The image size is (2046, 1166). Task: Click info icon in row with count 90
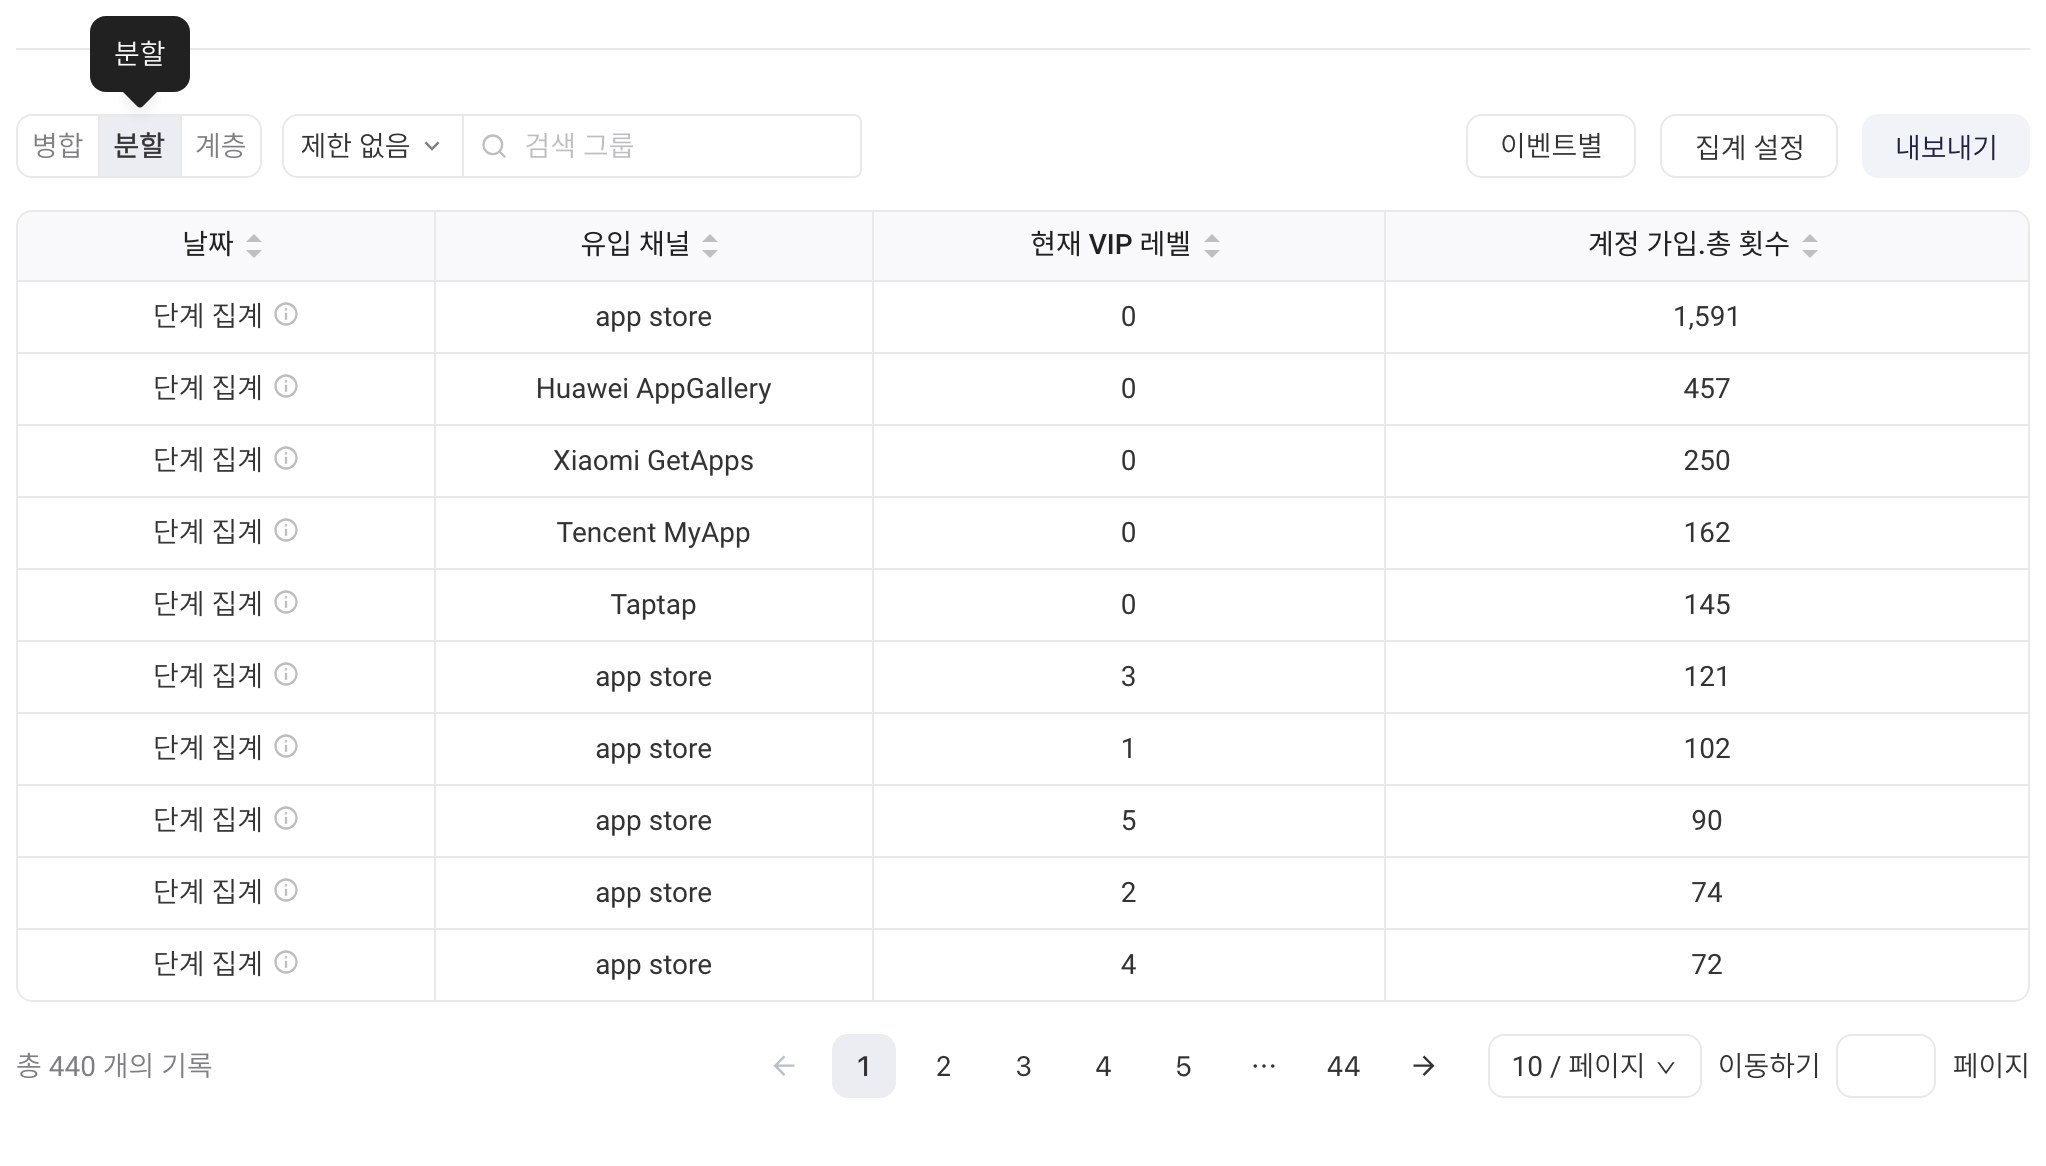pyautogui.click(x=286, y=819)
